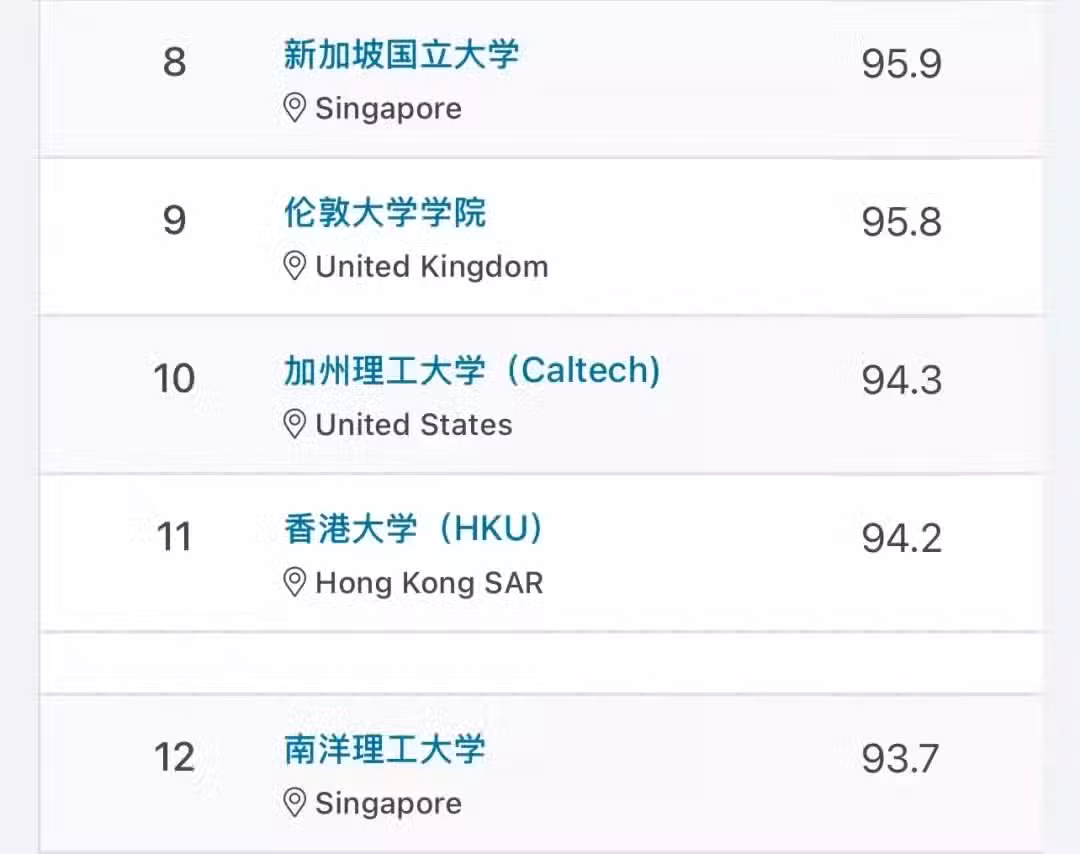Image resolution: width=1080 pixels, height=854 pixels.
Task: Click rank number 10 in Caltech row
Action: (x=174, y=379)
